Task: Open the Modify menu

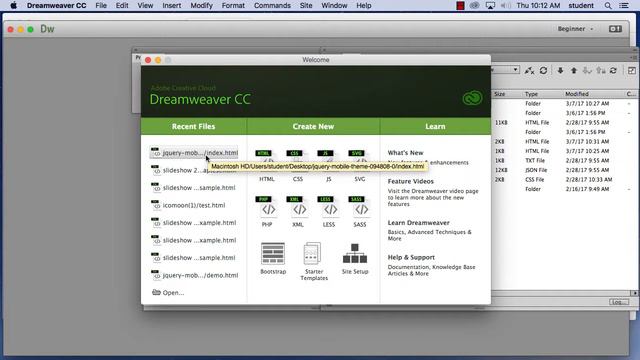Action: point(201,6)
